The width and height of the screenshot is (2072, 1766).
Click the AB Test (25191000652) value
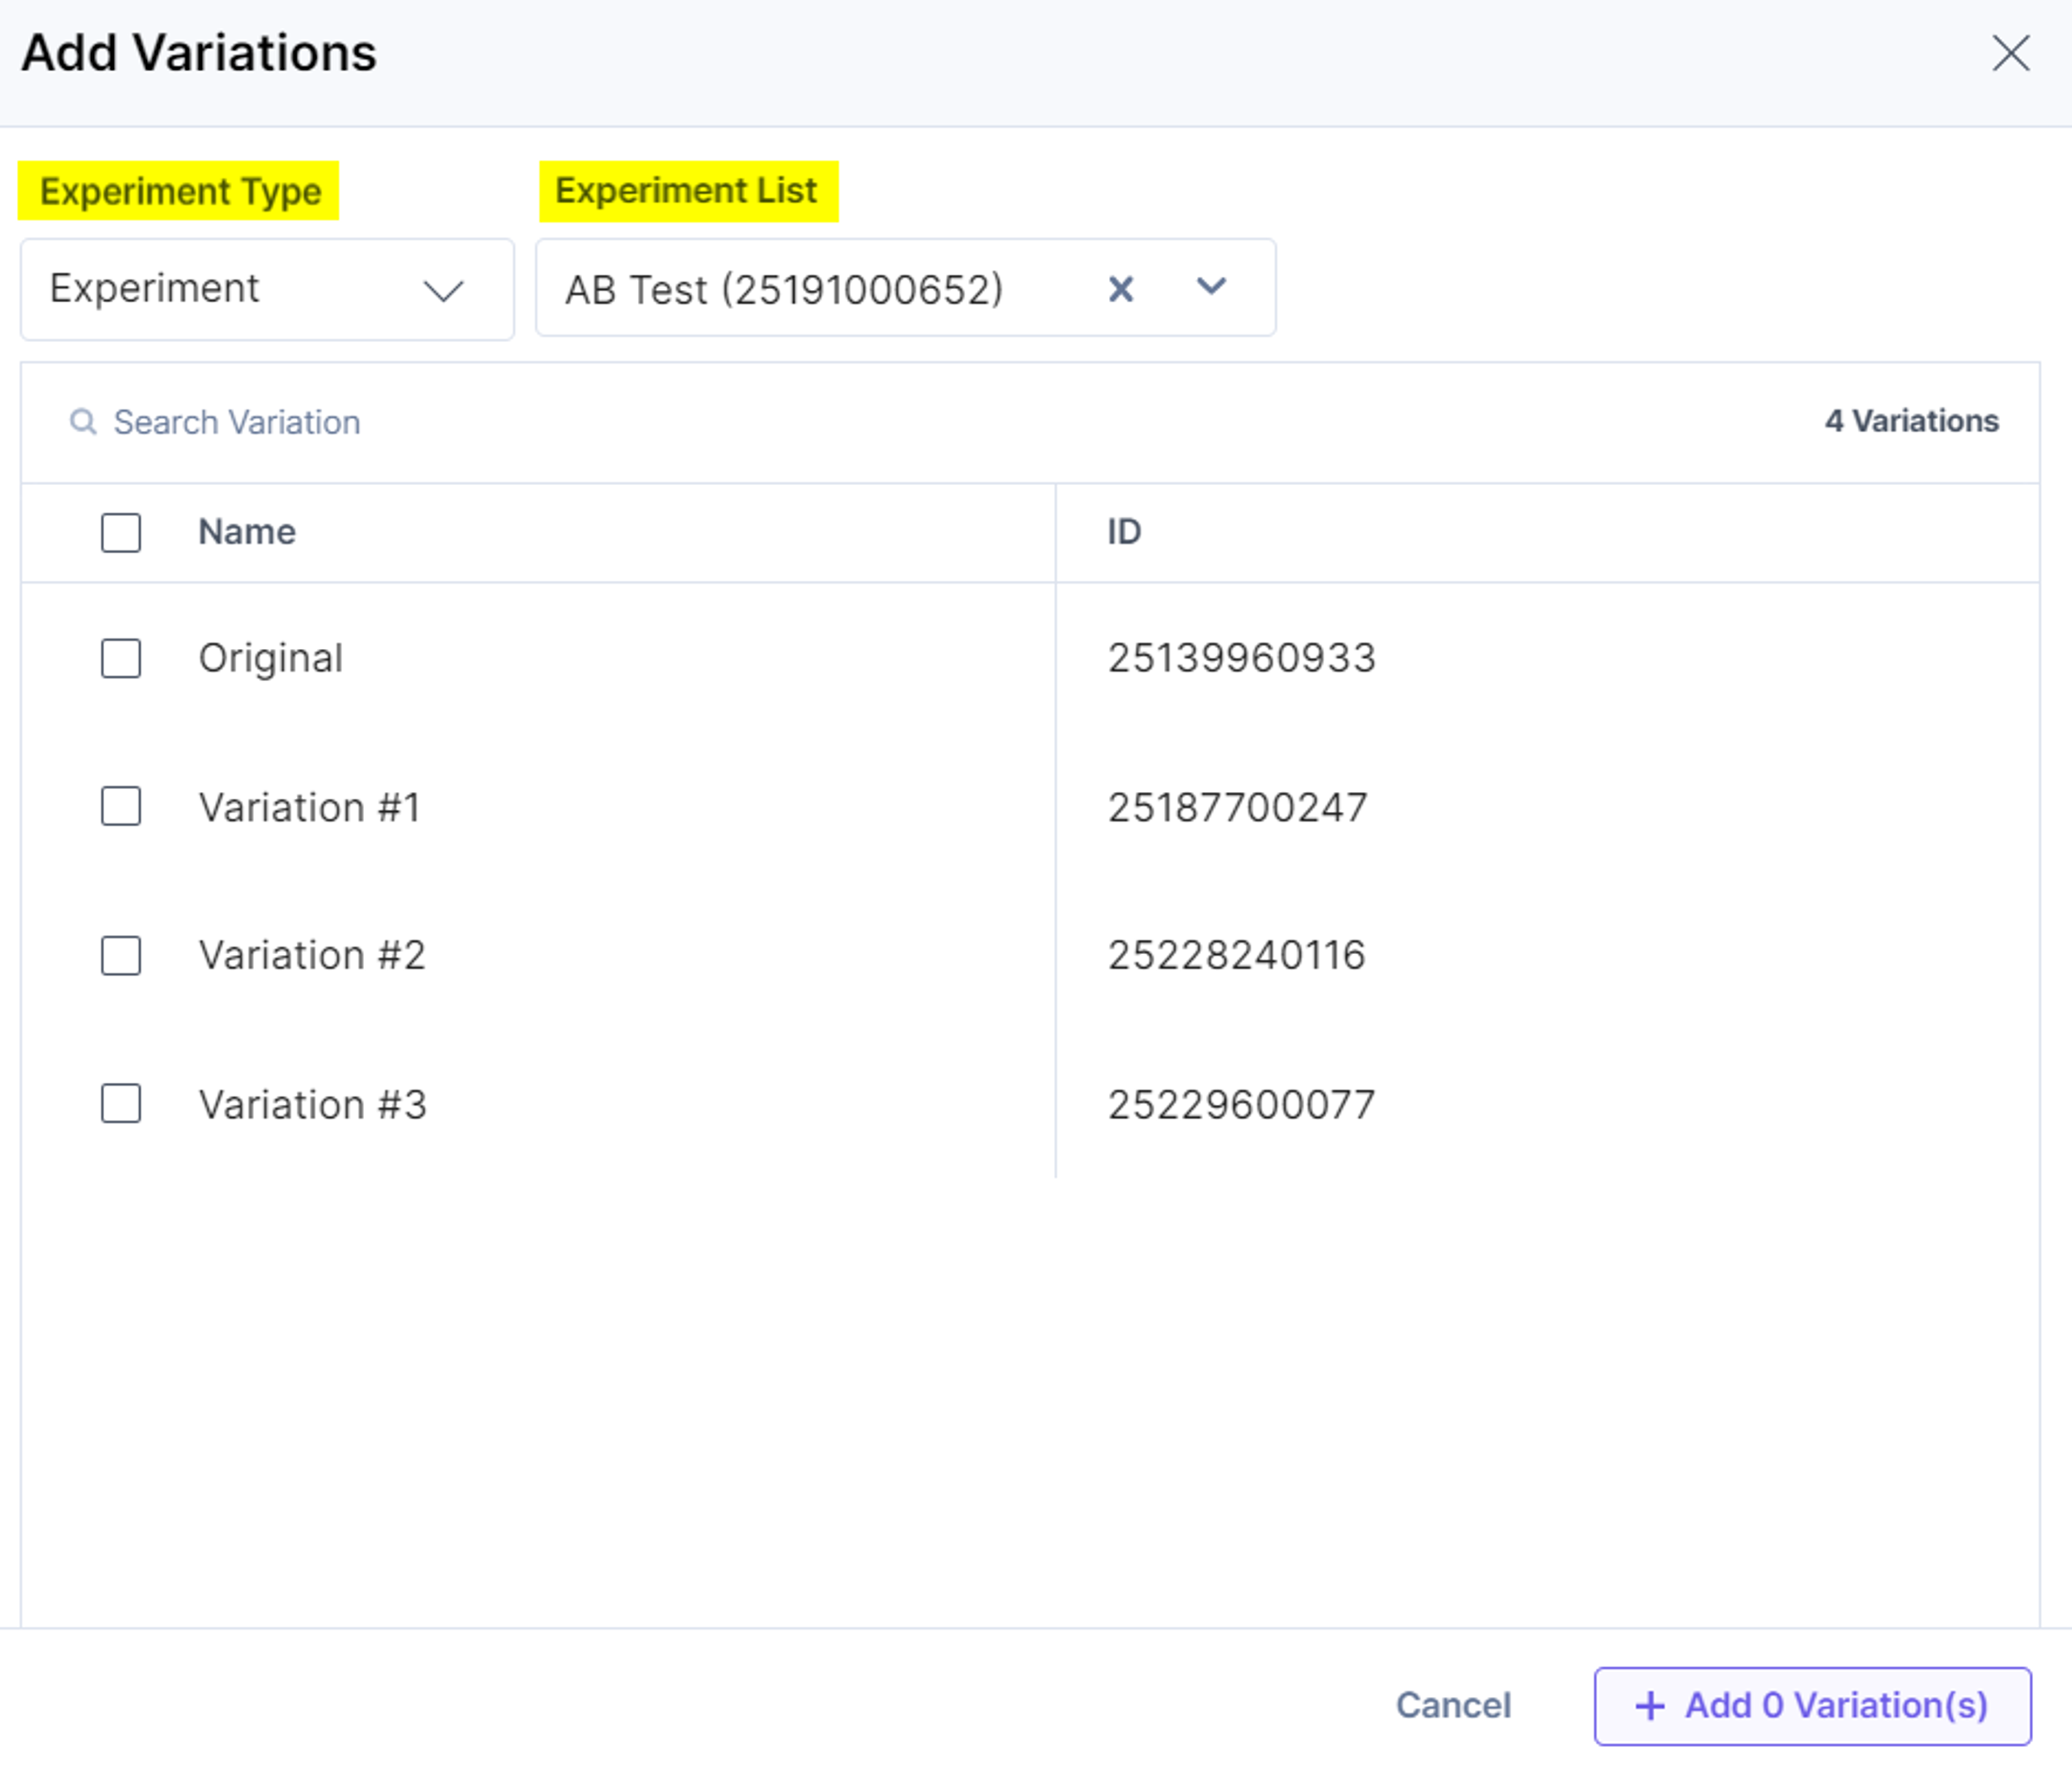pyautogui.click(x=784, y=290)
